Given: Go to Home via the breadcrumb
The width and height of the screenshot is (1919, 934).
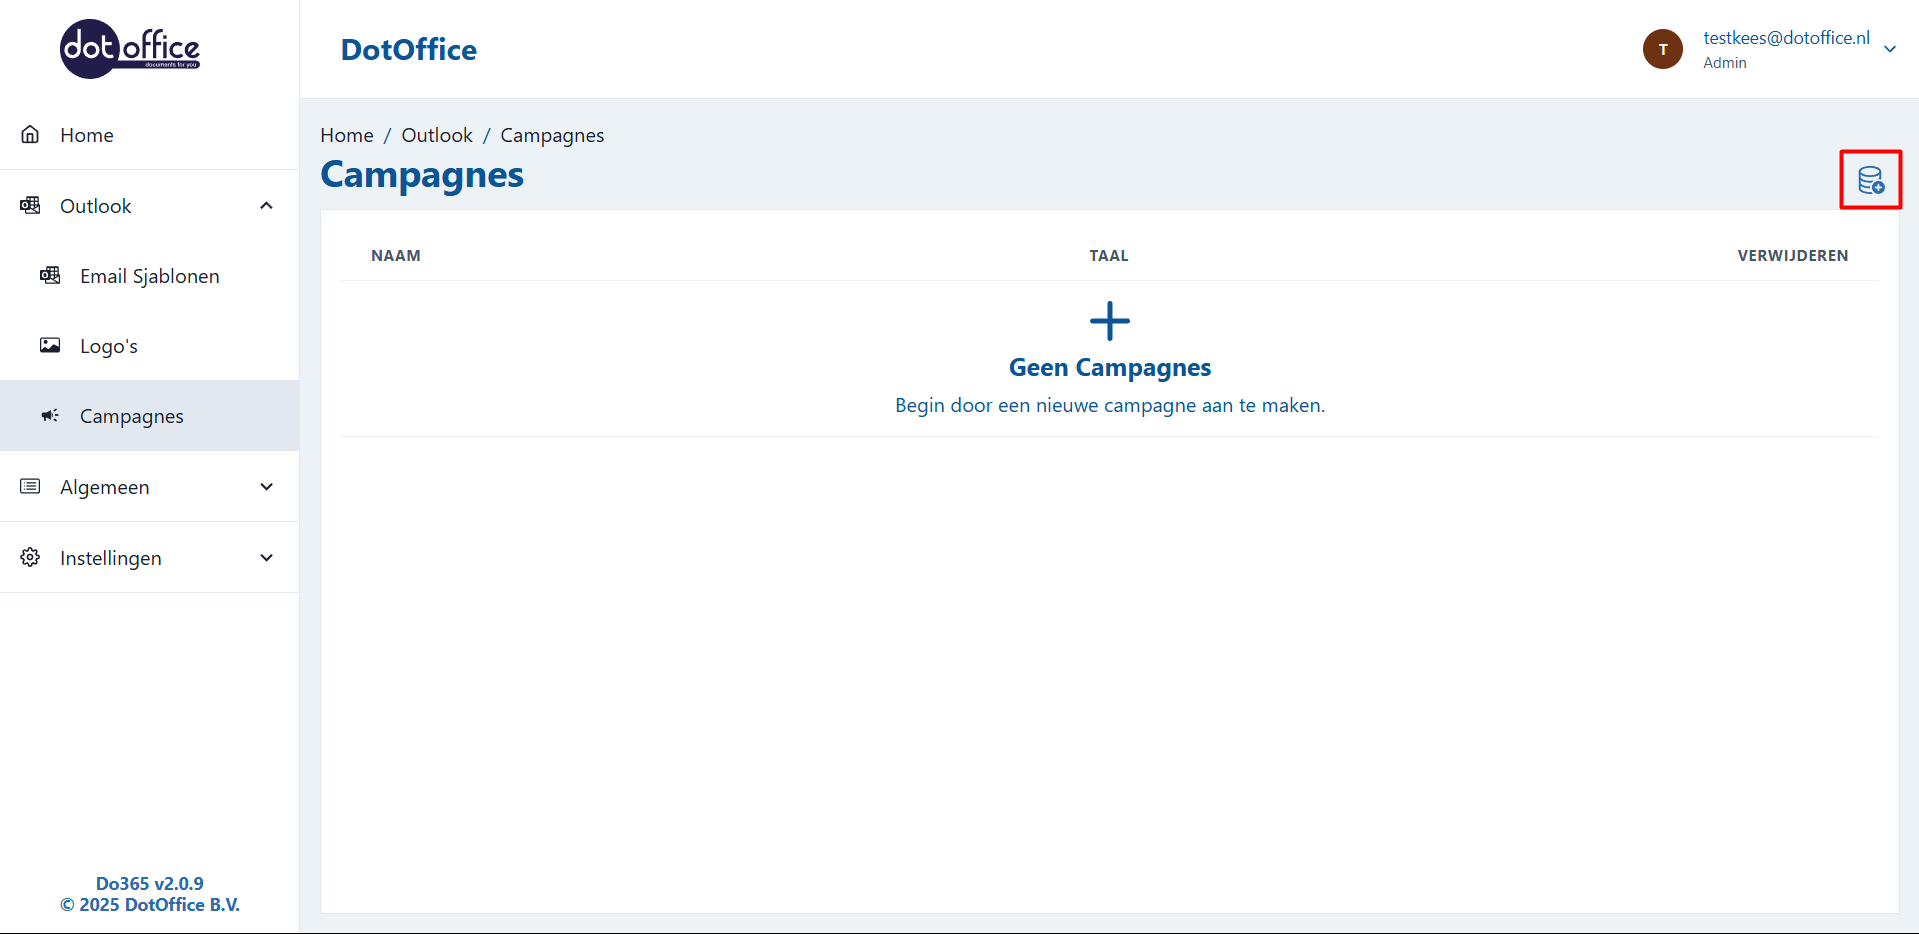Looking at the screenshot, I should tap(346, 135).
